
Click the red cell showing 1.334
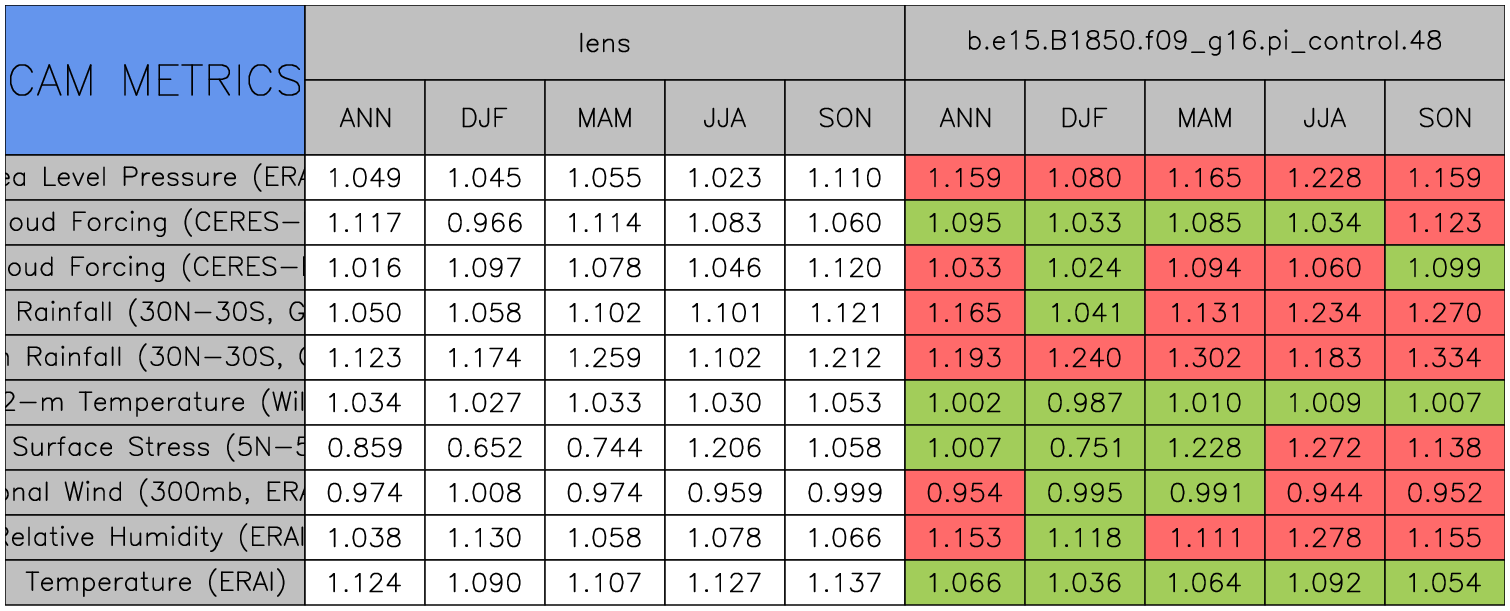(1445, 357)
